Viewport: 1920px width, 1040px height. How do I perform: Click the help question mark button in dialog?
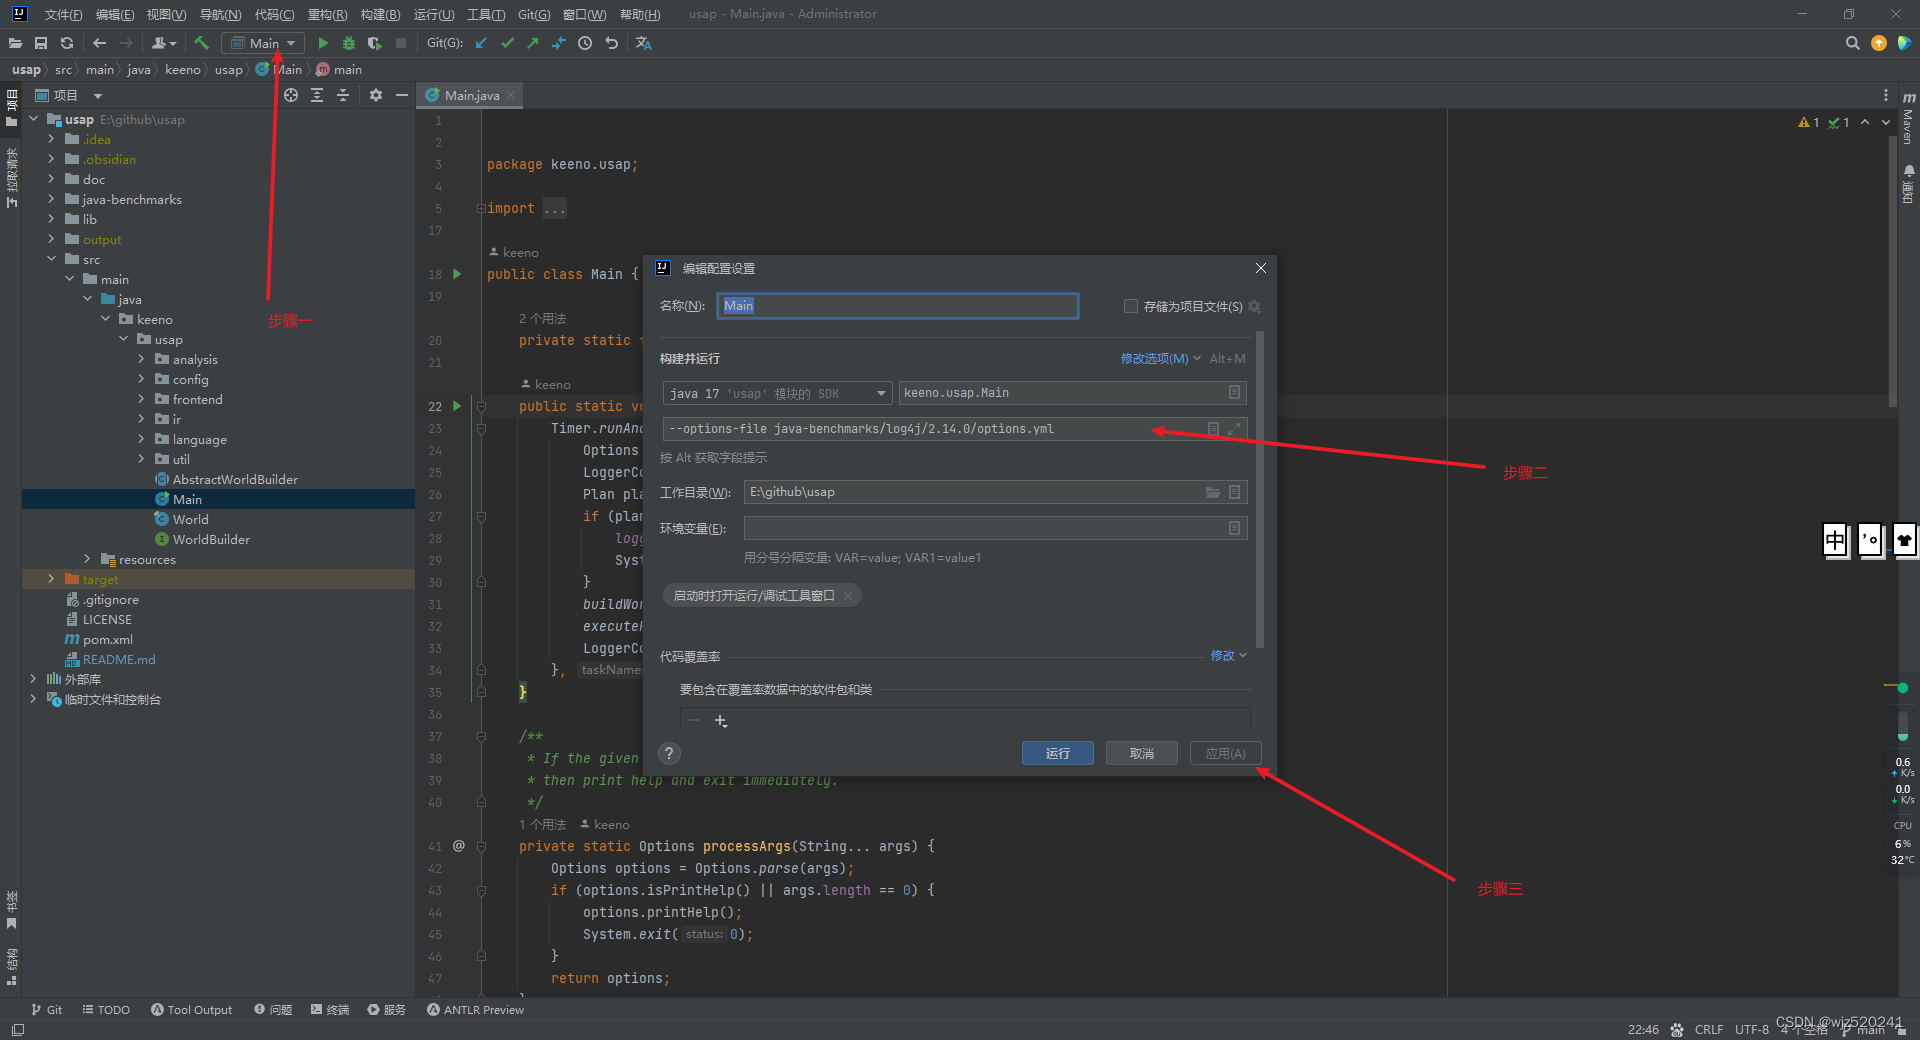[x=670, y=754]
